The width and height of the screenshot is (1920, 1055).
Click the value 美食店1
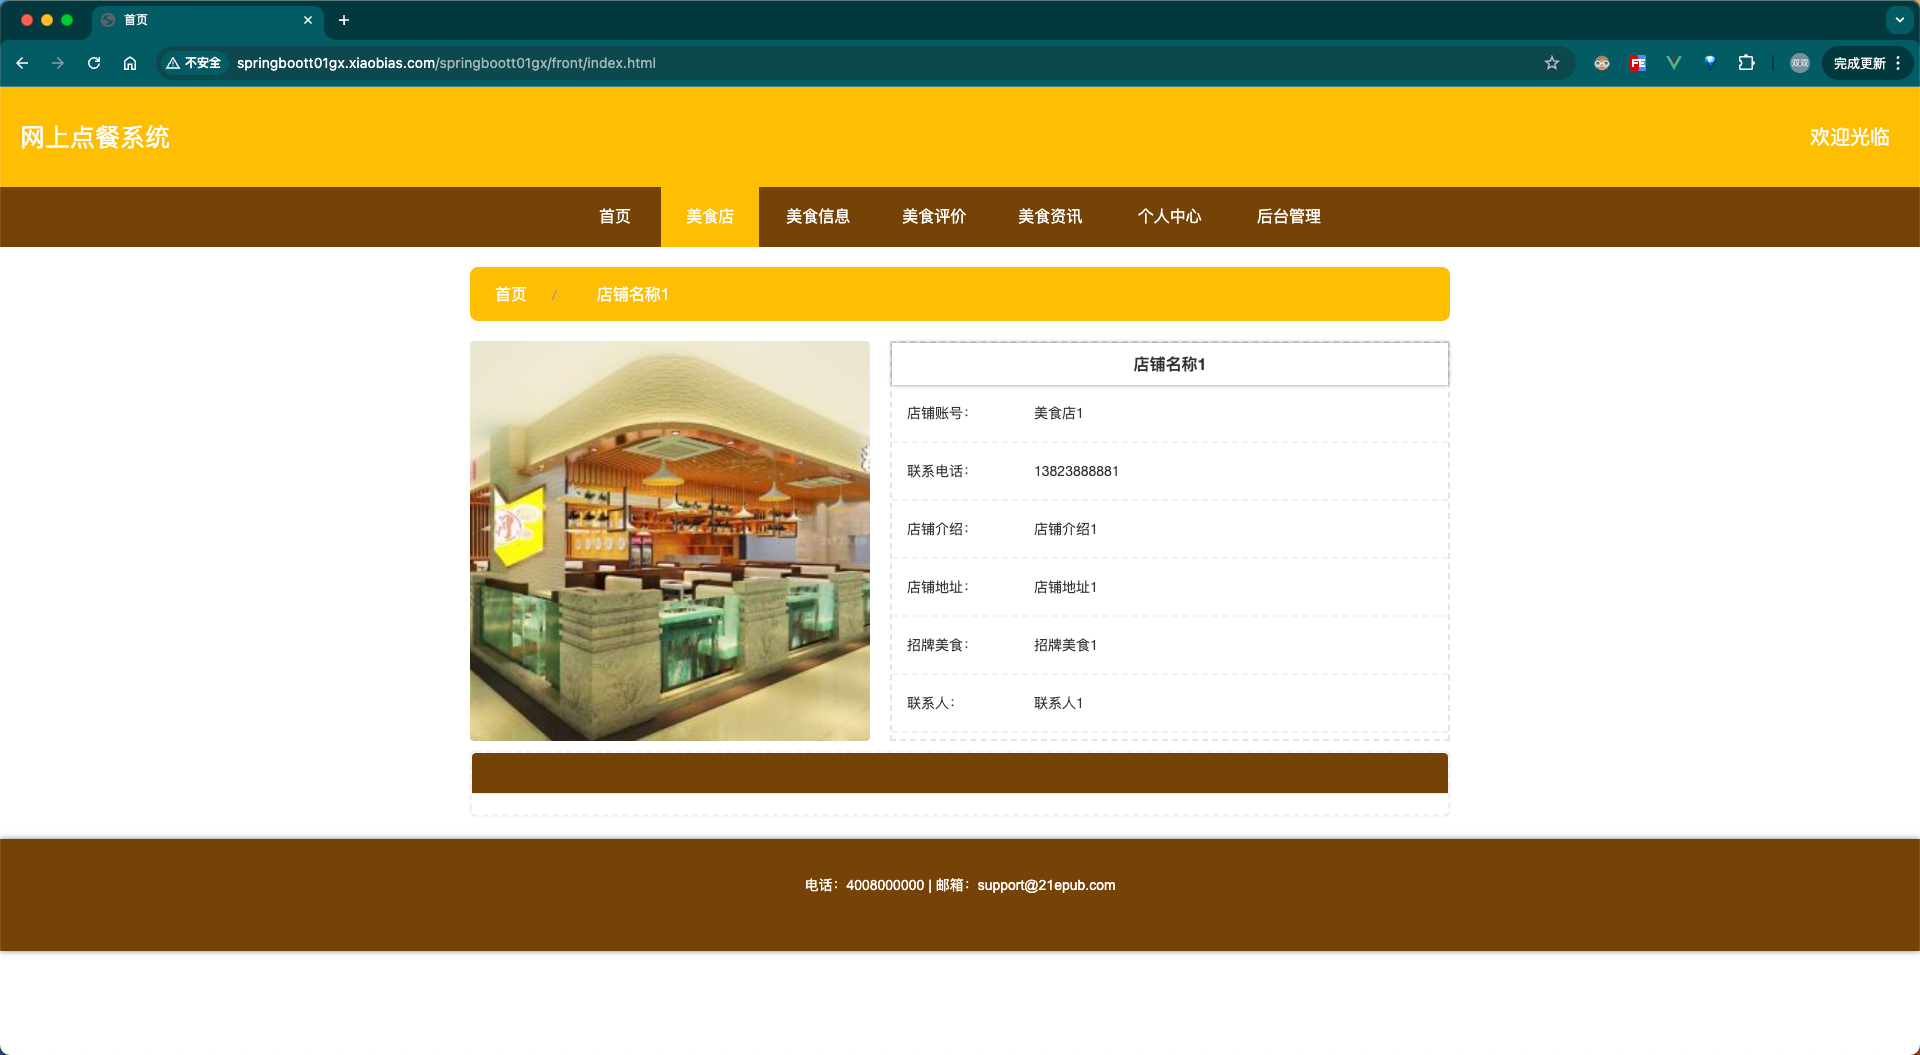[x=1058, y=413]
